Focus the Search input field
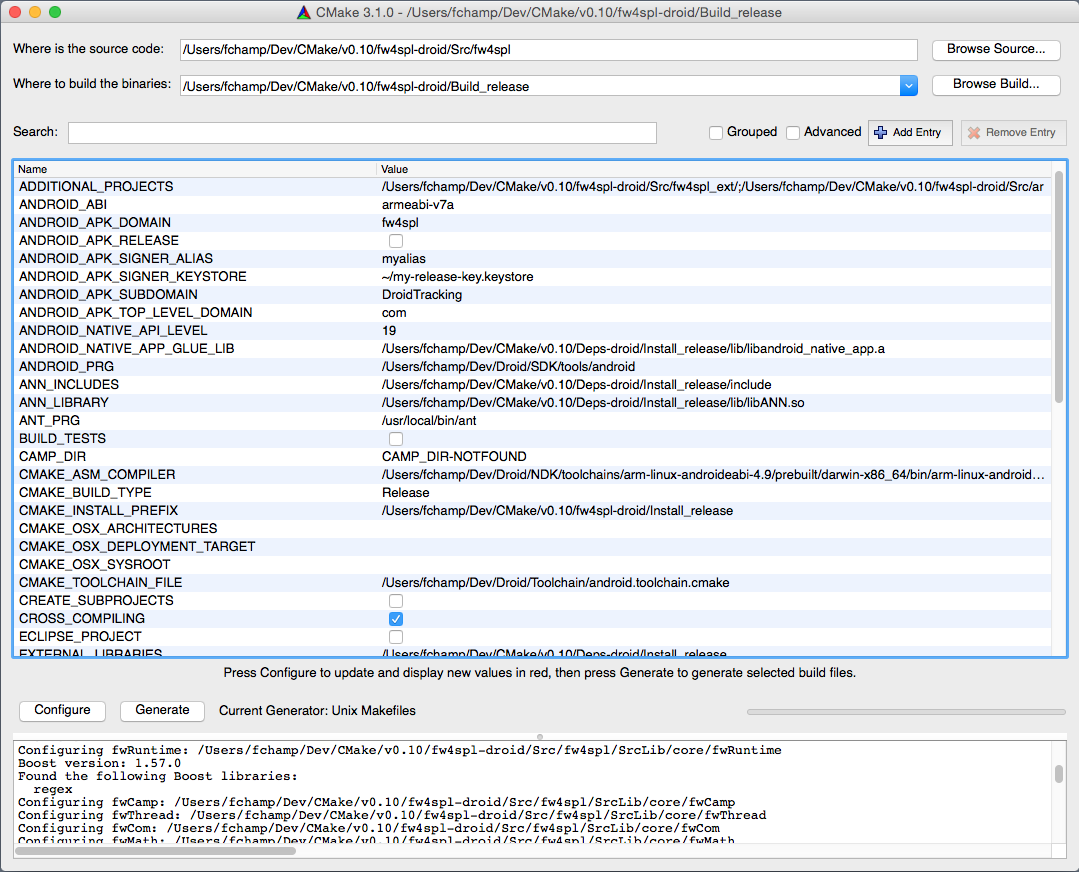 pyautogui.click(x=362, y=133)
